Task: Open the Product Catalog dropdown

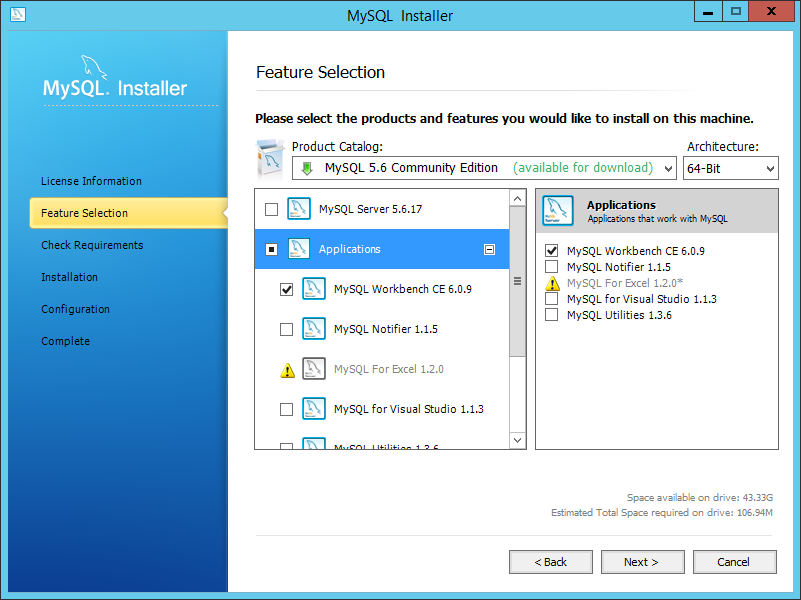Action: click(484, 168)
